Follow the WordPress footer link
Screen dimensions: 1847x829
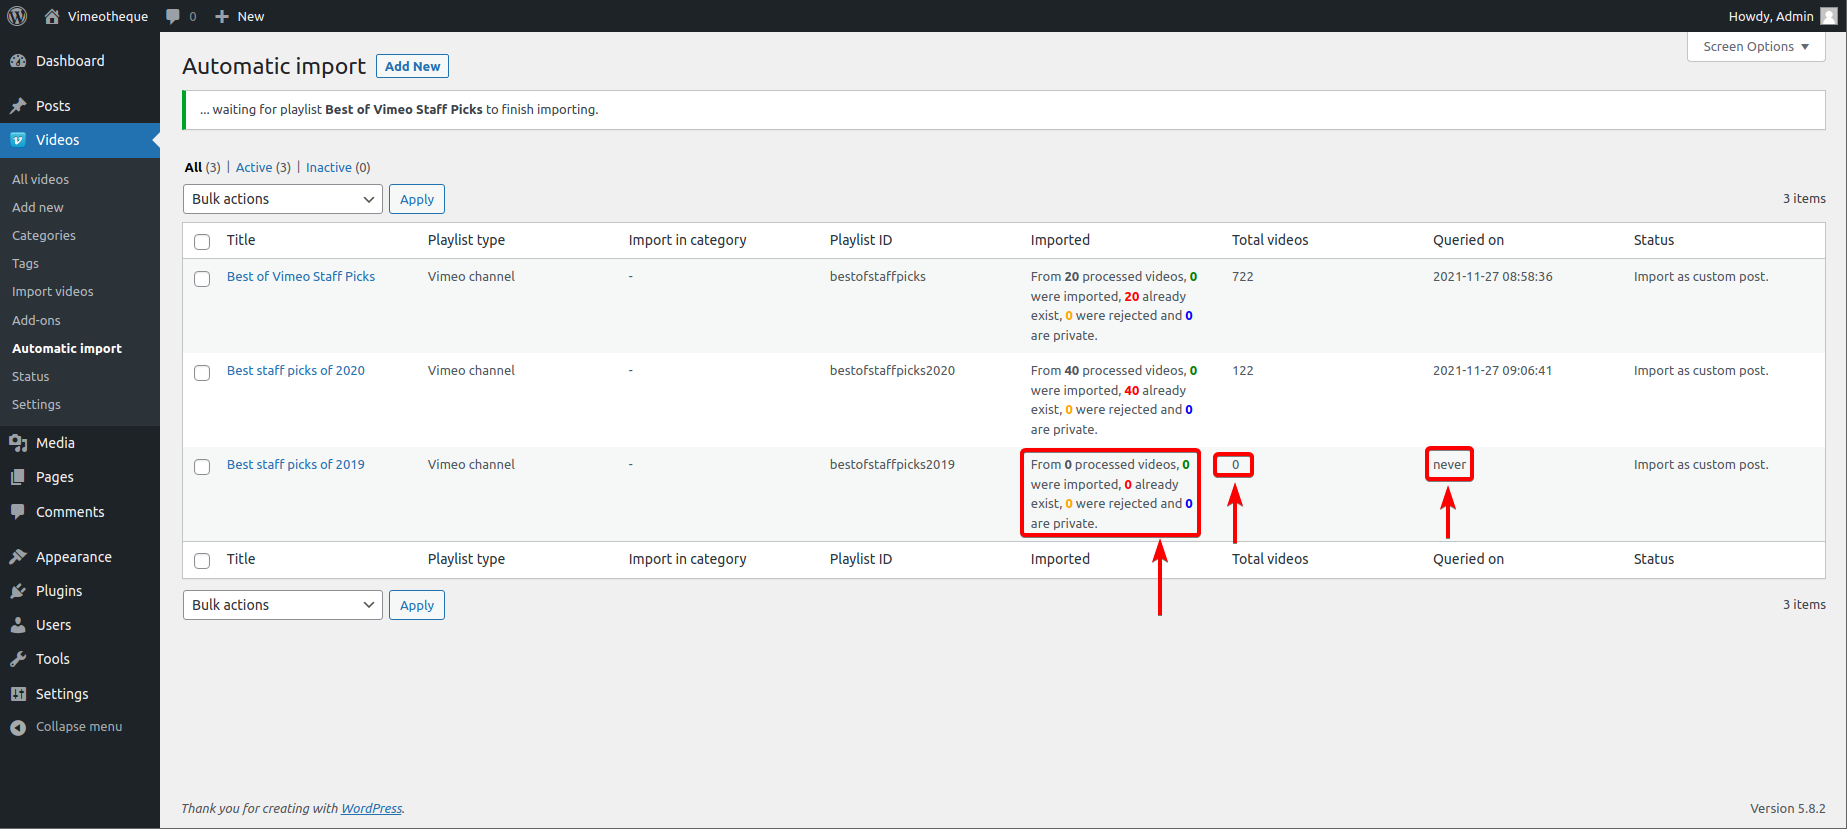[x=372, y=808]
